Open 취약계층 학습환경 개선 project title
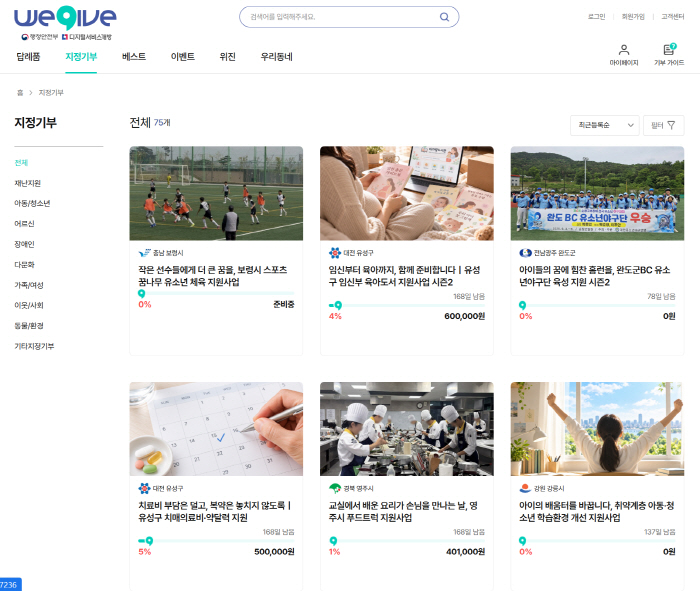Viewport: 700px width, 591px height. 596,512
